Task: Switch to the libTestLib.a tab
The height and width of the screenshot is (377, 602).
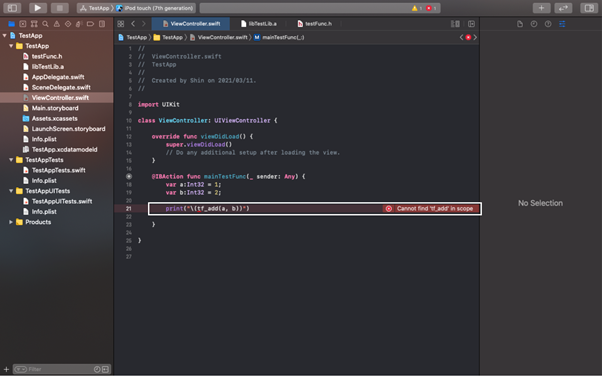Action: (258, 24)
